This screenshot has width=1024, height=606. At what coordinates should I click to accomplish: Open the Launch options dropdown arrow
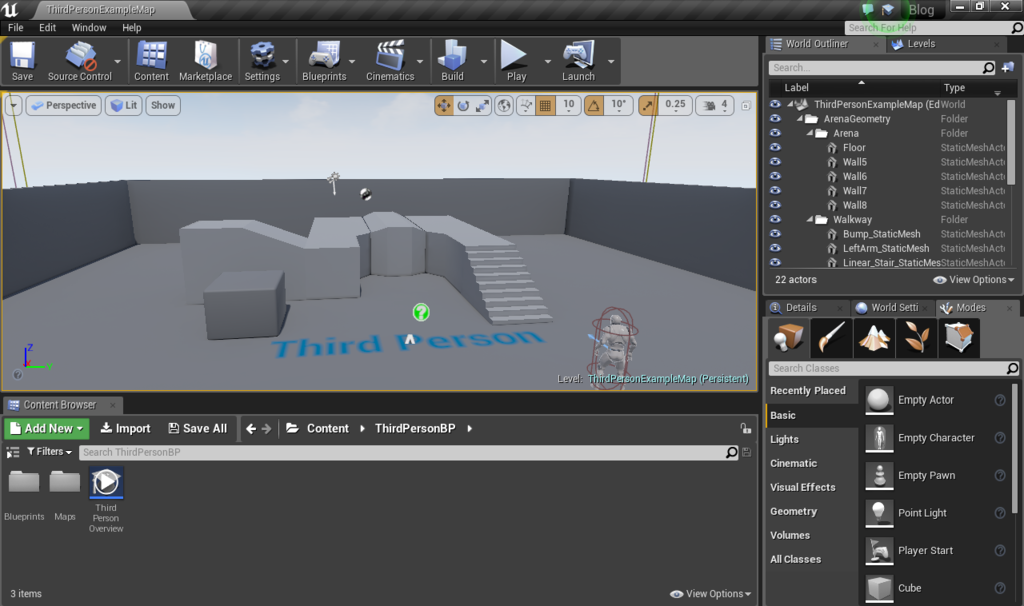pyautogui.click(x=611, y=61)
